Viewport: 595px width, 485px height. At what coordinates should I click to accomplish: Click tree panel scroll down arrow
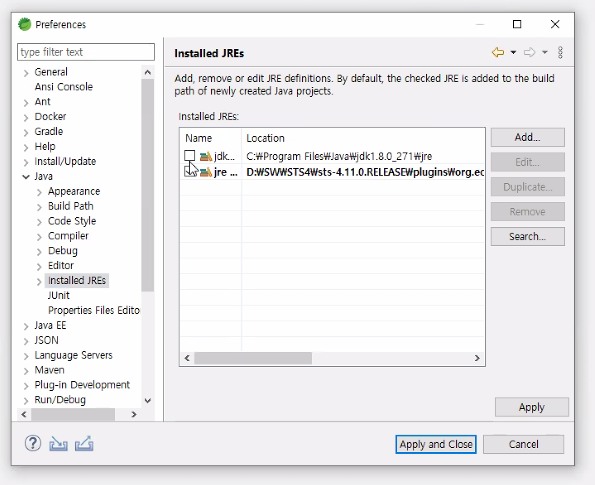click(x=148, y=400)
